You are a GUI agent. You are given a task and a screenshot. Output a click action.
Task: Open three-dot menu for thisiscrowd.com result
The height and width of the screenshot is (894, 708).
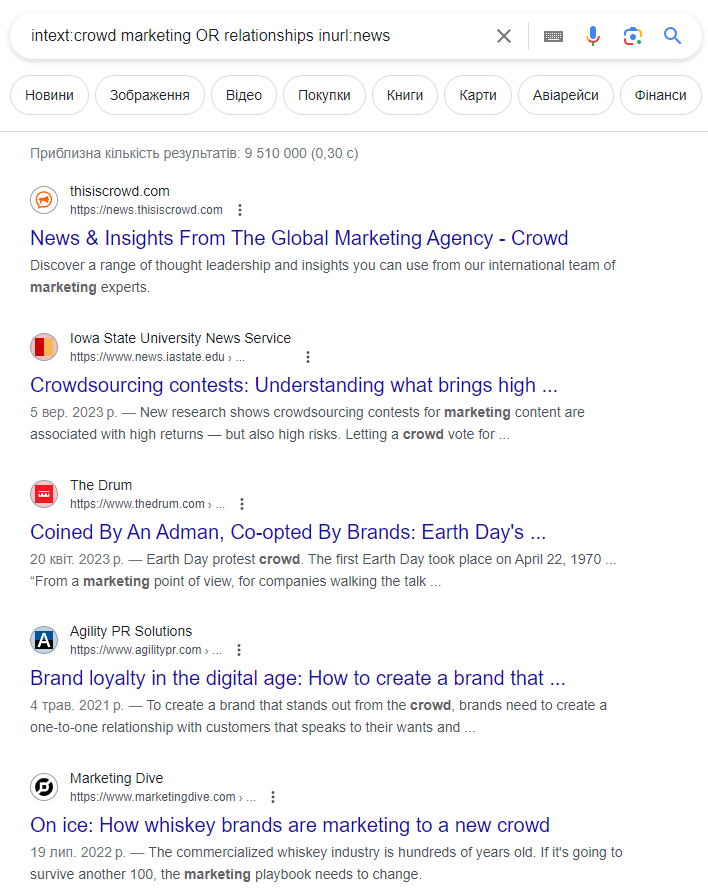tap(240, 210)
